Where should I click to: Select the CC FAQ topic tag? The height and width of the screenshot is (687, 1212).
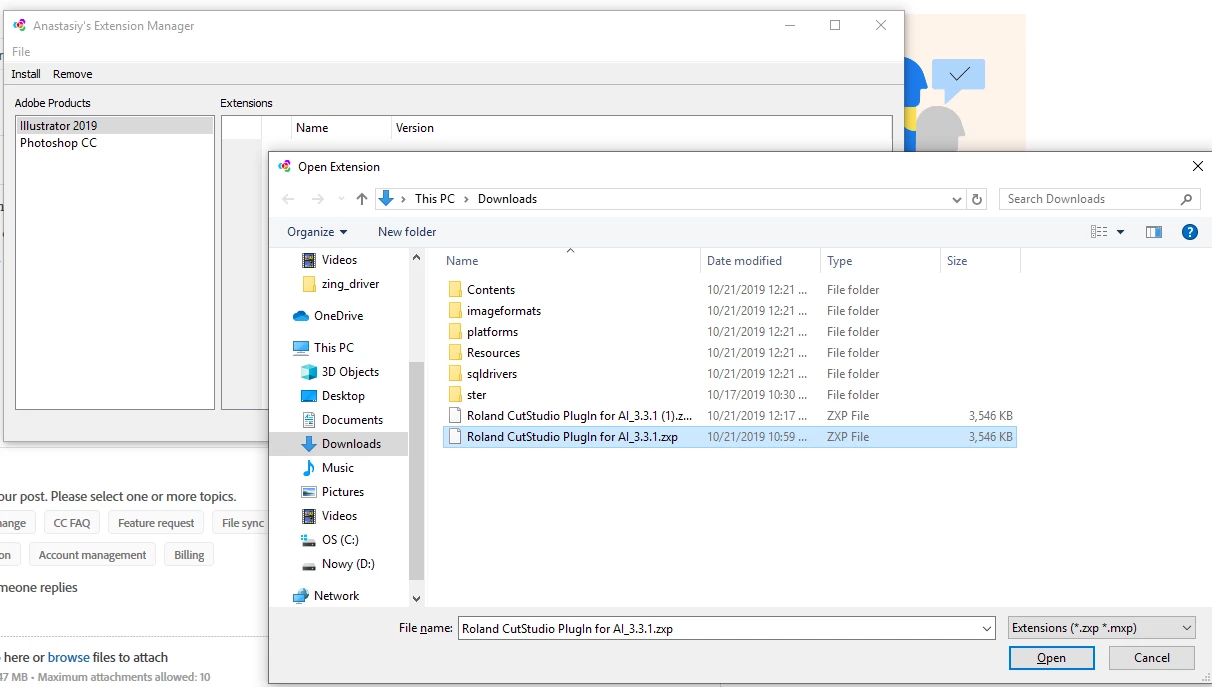coord(72,523)
